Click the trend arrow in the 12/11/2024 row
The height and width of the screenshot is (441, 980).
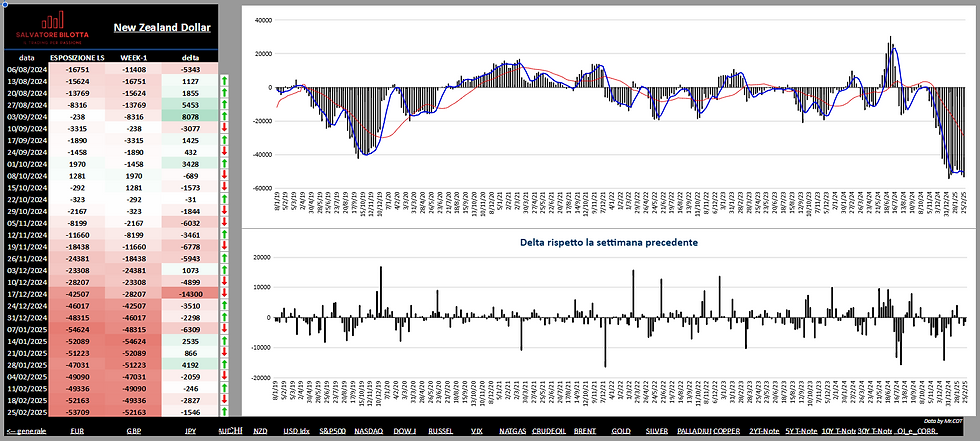(x=224, y=234)
